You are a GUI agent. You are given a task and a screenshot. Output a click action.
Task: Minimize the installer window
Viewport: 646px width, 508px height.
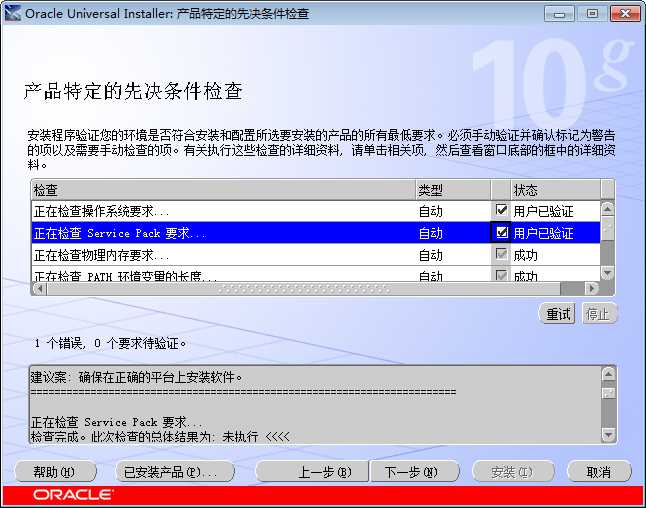click(x=559, y=14)
